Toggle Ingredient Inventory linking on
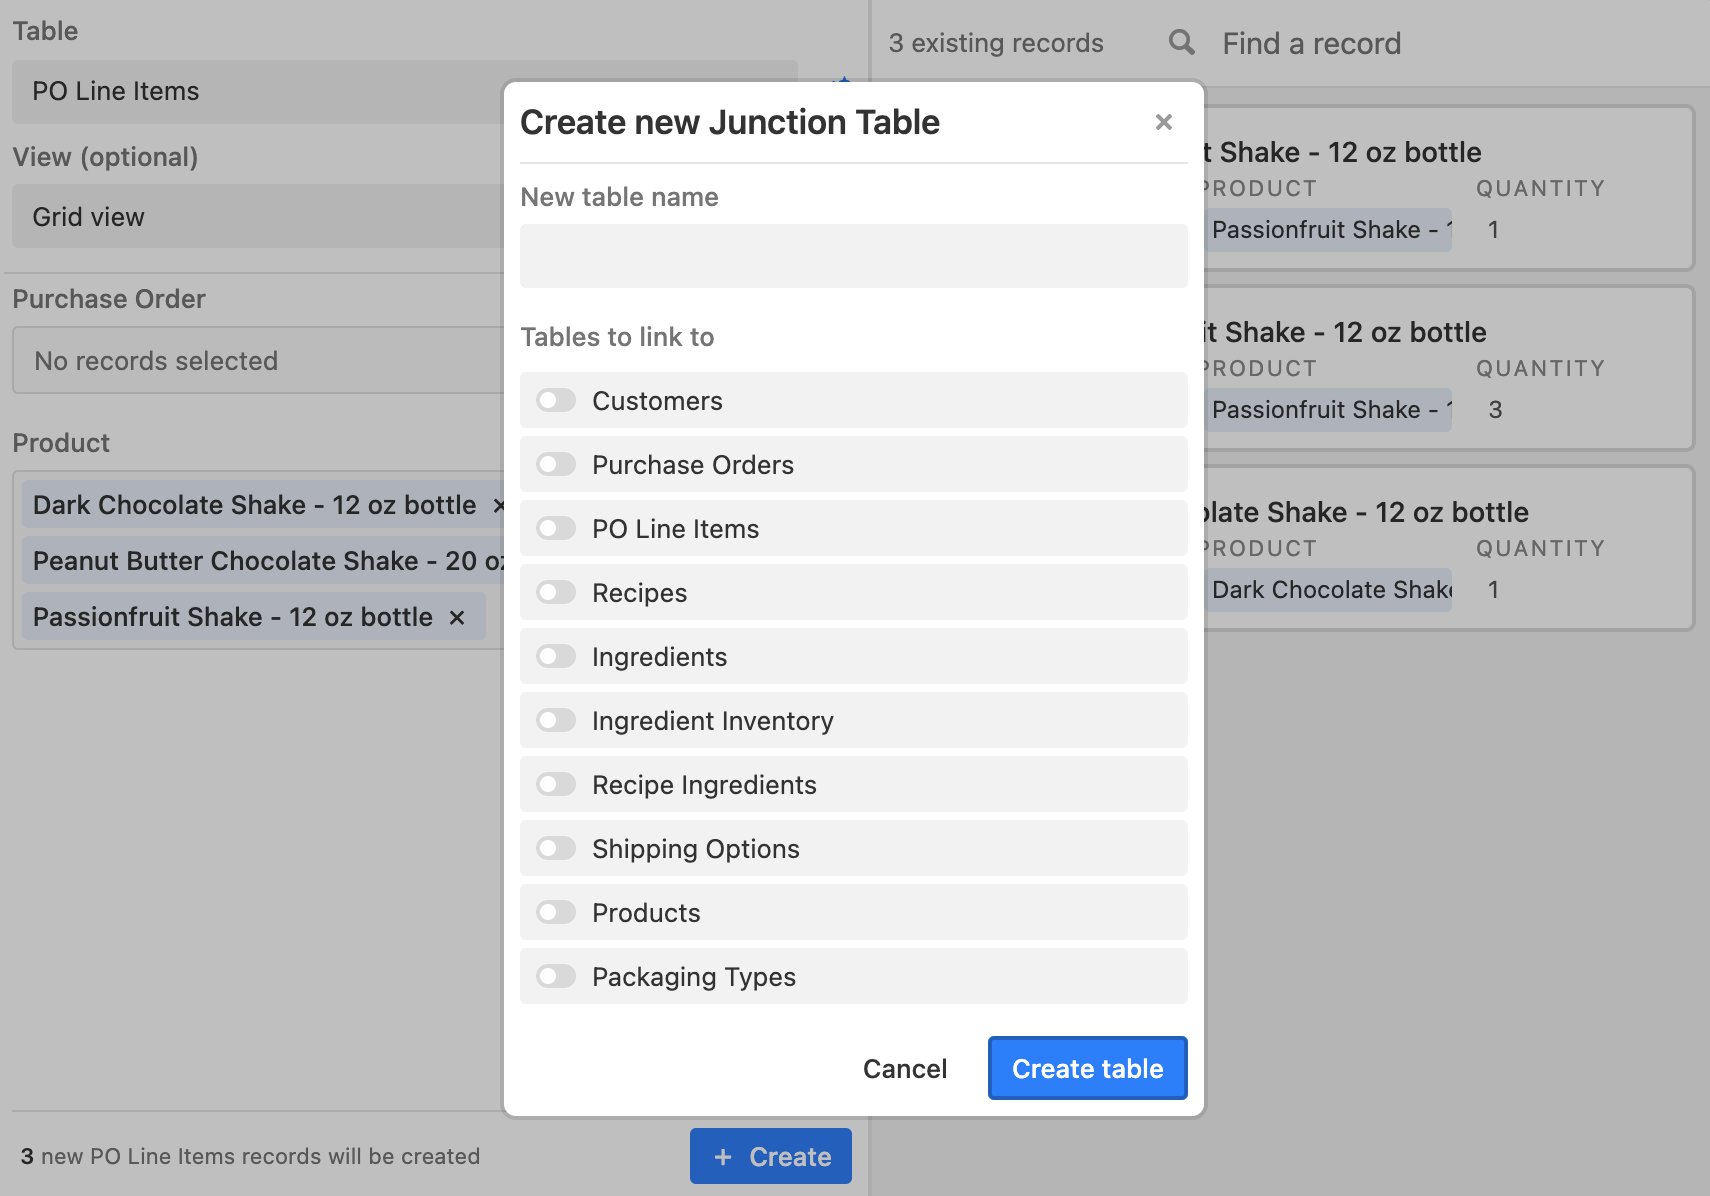Viewport: 1710px width, 1196px height. [x=556, y=721]
